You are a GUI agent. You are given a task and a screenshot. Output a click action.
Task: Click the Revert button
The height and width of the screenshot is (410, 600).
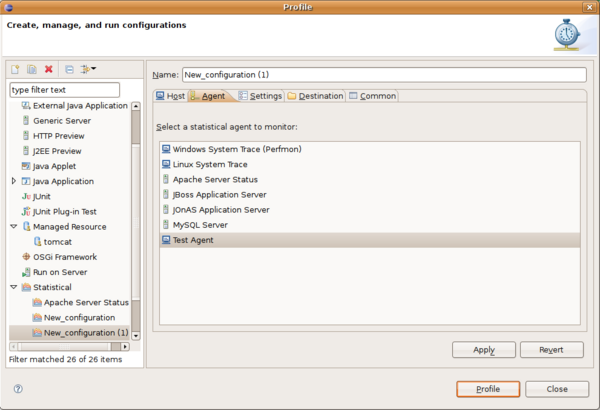[x=551, y=350]
